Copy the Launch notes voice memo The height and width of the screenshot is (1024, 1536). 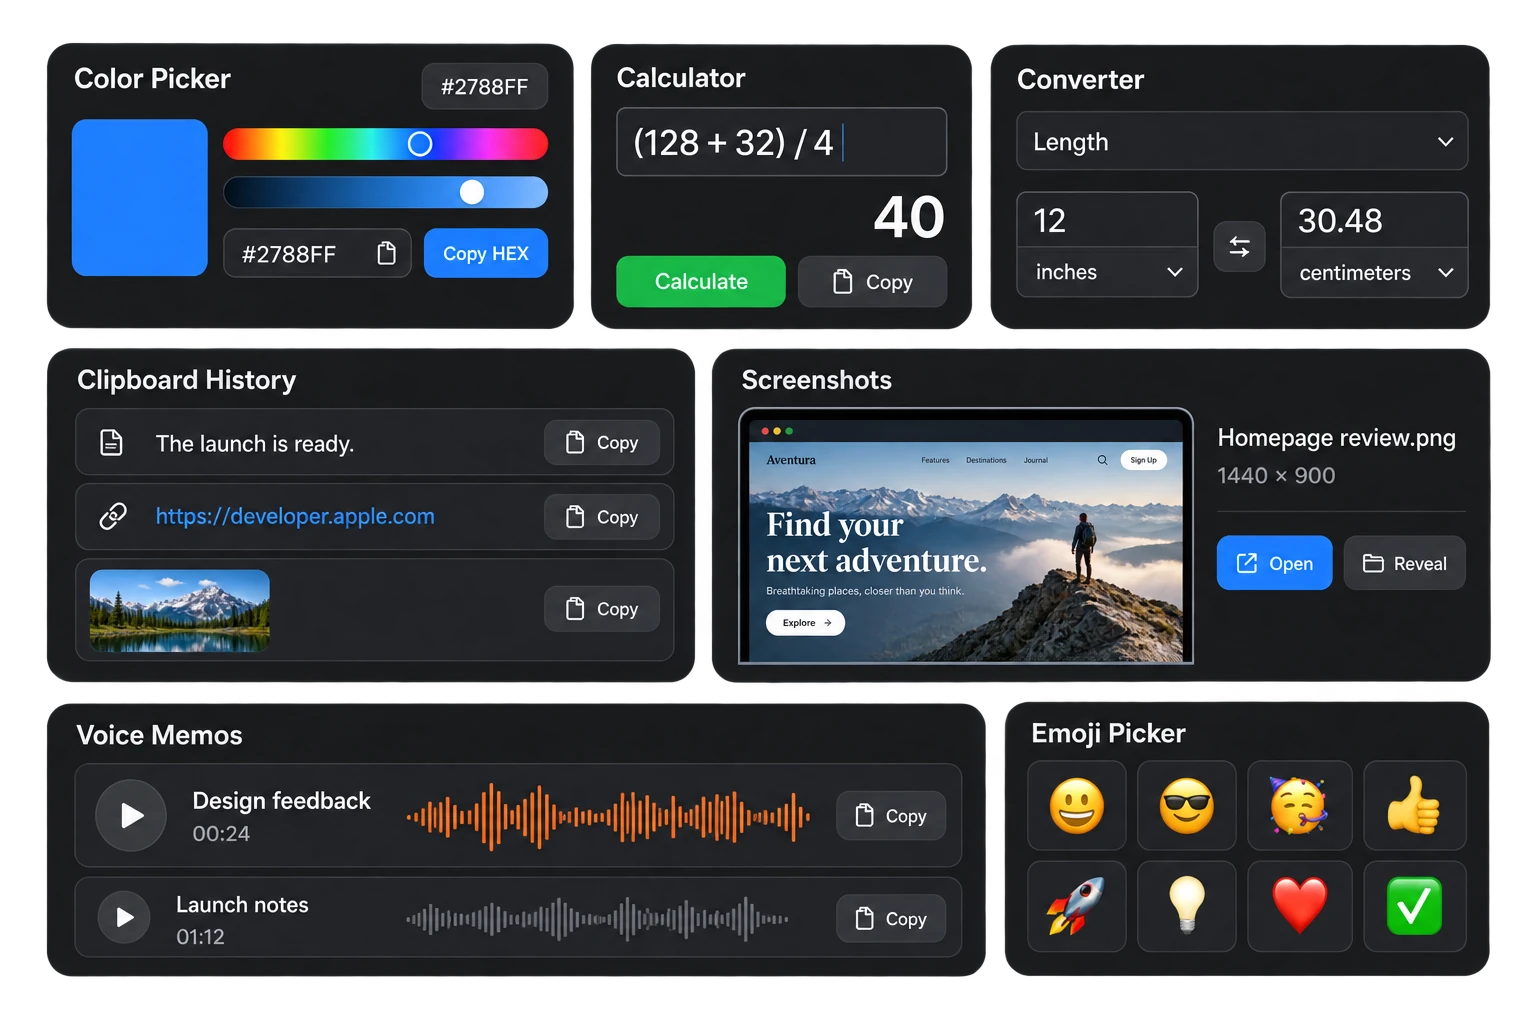coord(891,918)
